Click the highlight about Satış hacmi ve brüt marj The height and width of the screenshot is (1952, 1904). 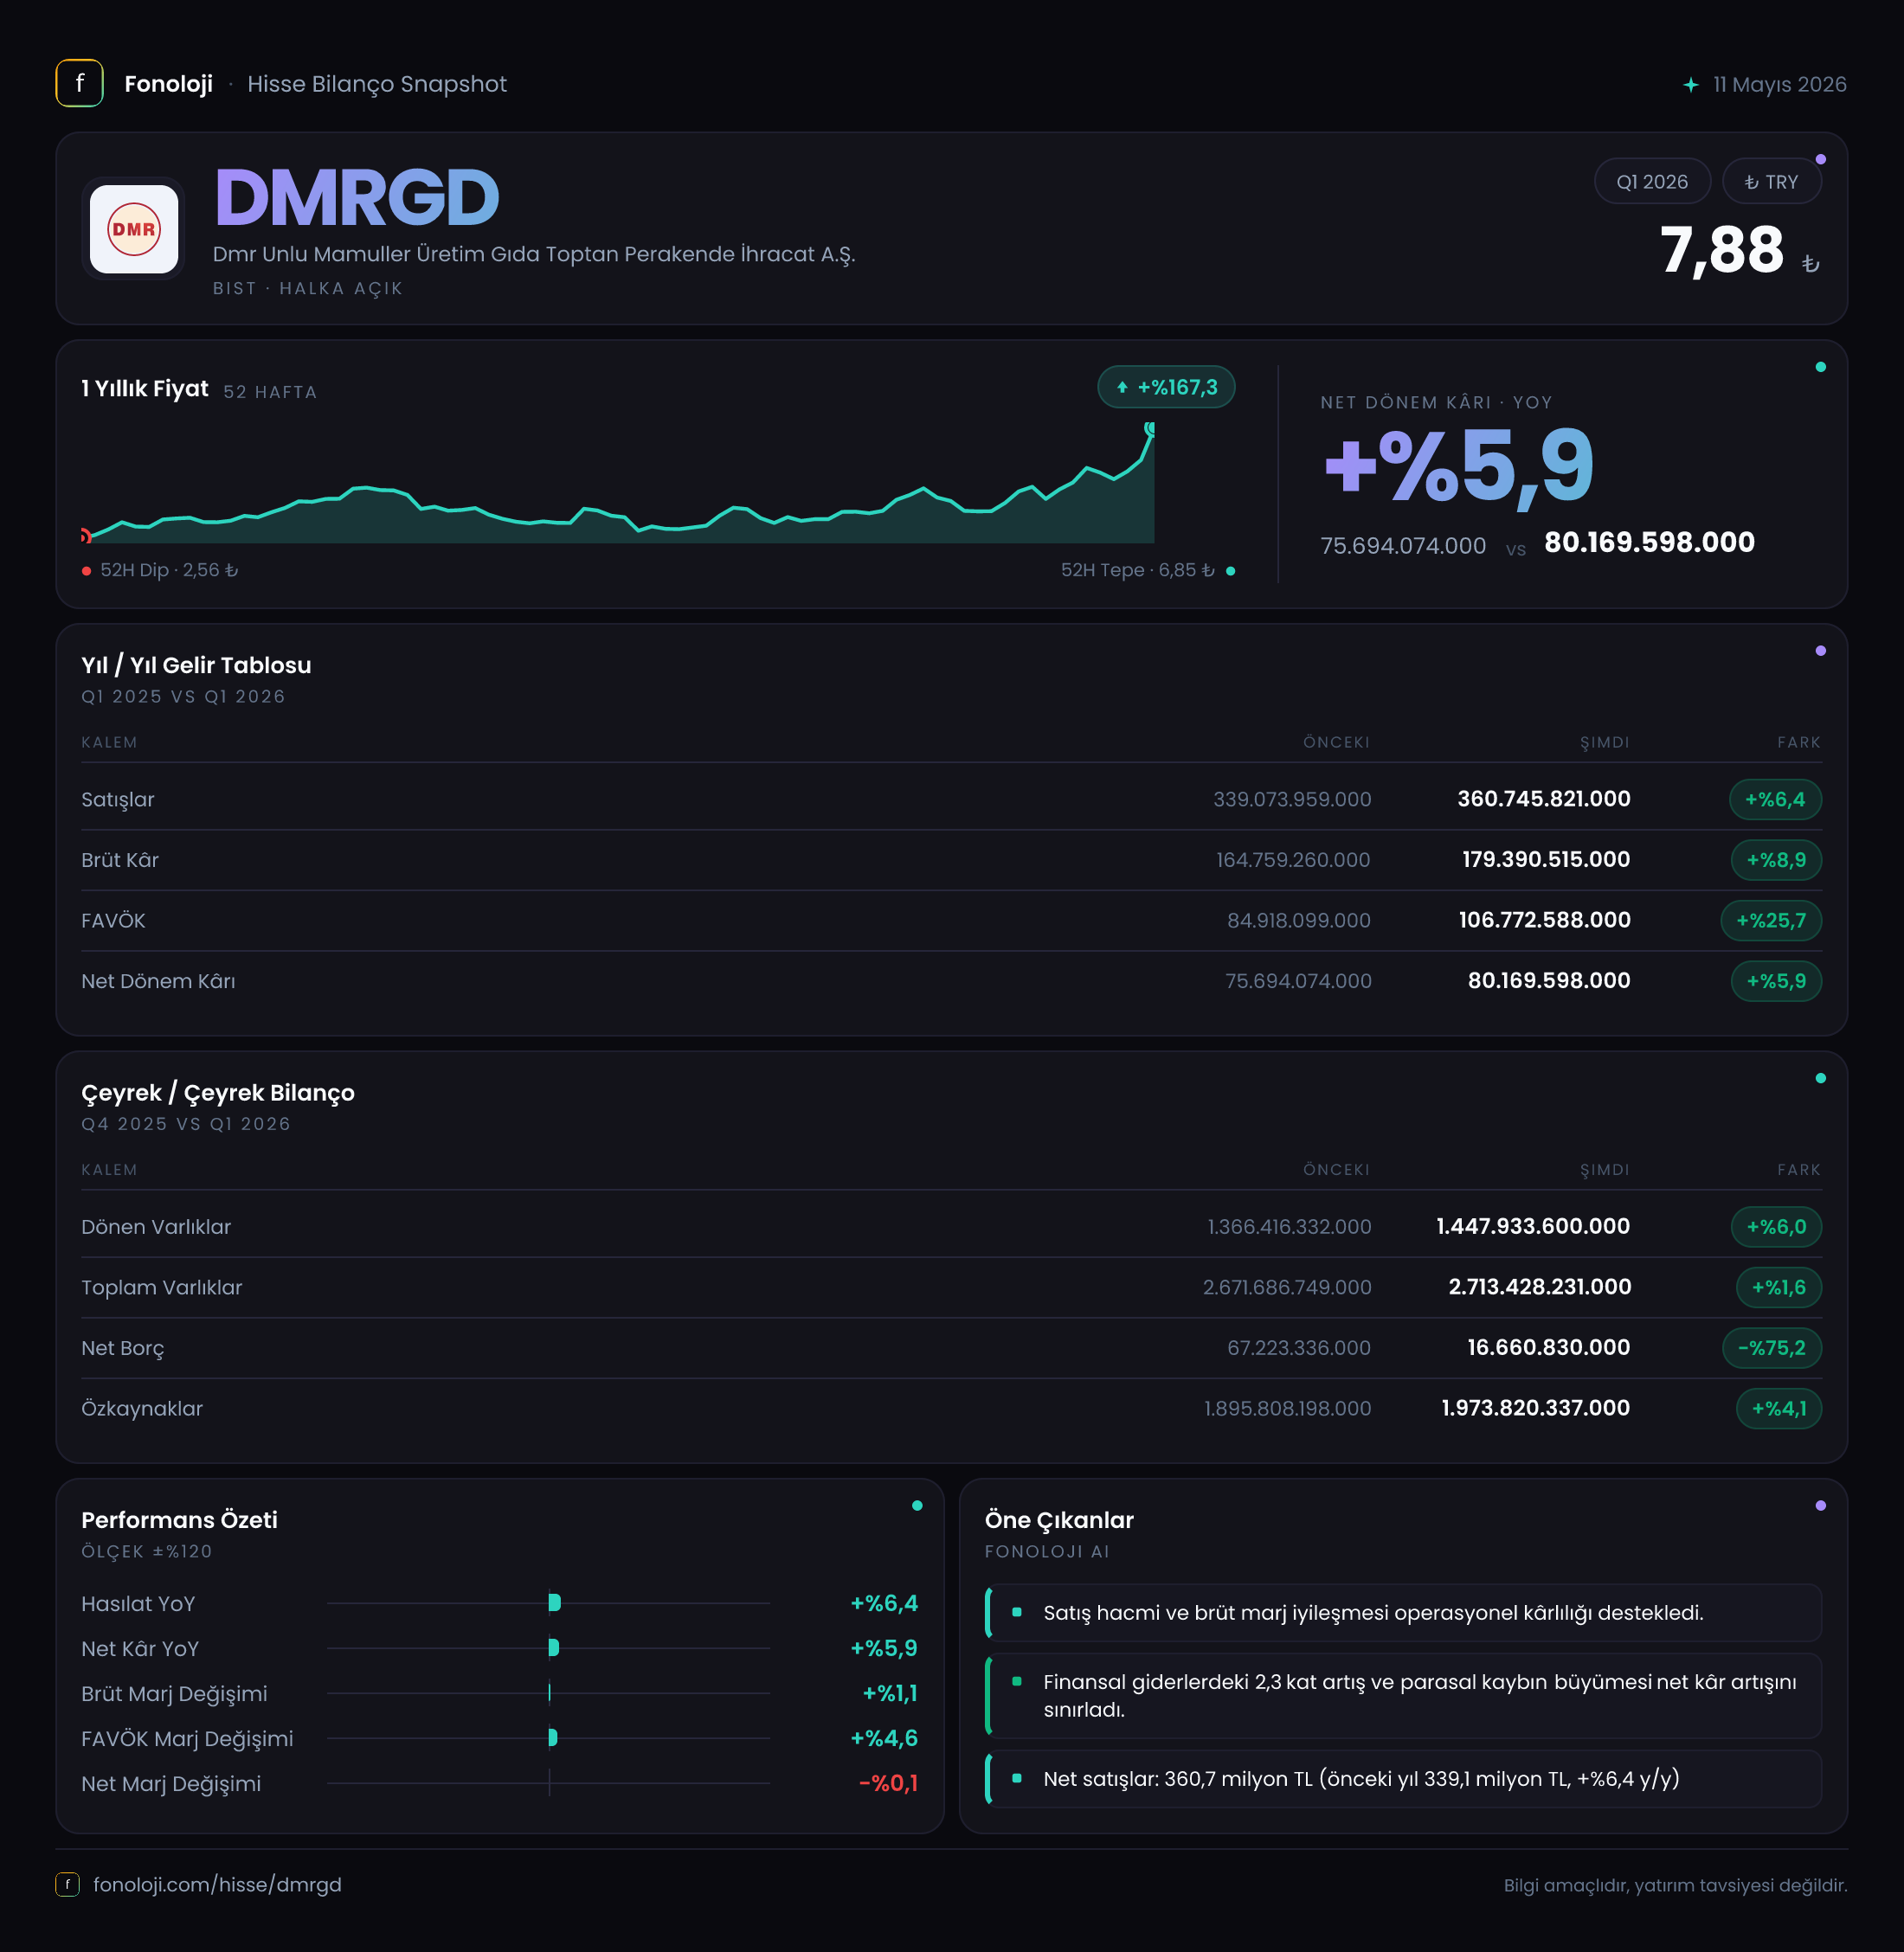coord(1403,1613)
